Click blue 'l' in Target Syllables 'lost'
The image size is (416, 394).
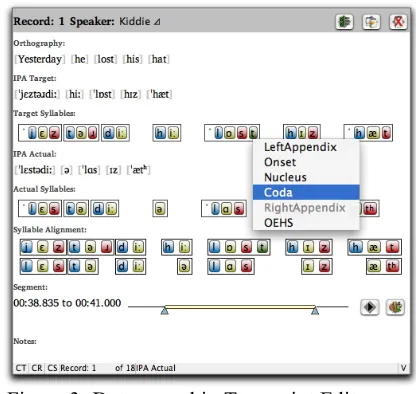(x=218, y=133)
